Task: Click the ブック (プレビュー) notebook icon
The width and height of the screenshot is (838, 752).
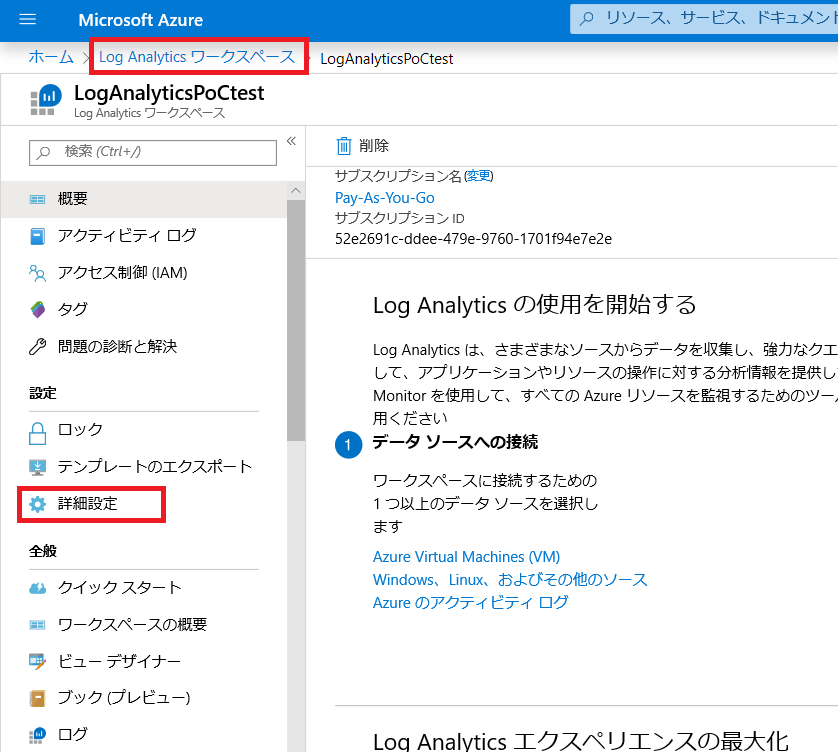Action: point(37,698)
